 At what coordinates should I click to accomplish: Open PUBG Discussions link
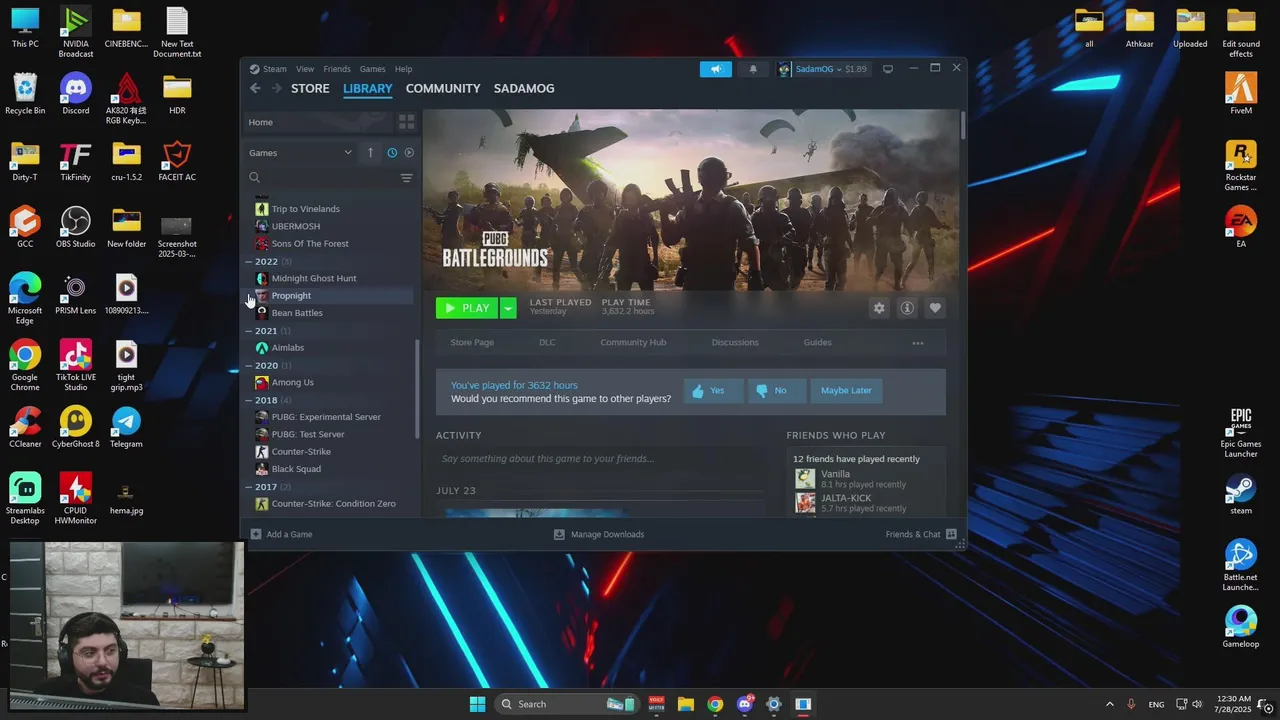pyautogui.click(x=735, y=342)
